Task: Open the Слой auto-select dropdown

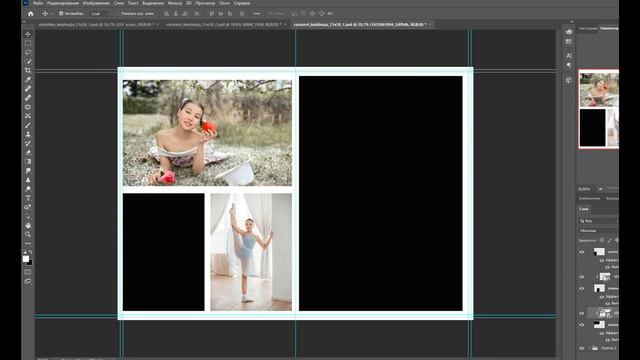Action: 99,13
